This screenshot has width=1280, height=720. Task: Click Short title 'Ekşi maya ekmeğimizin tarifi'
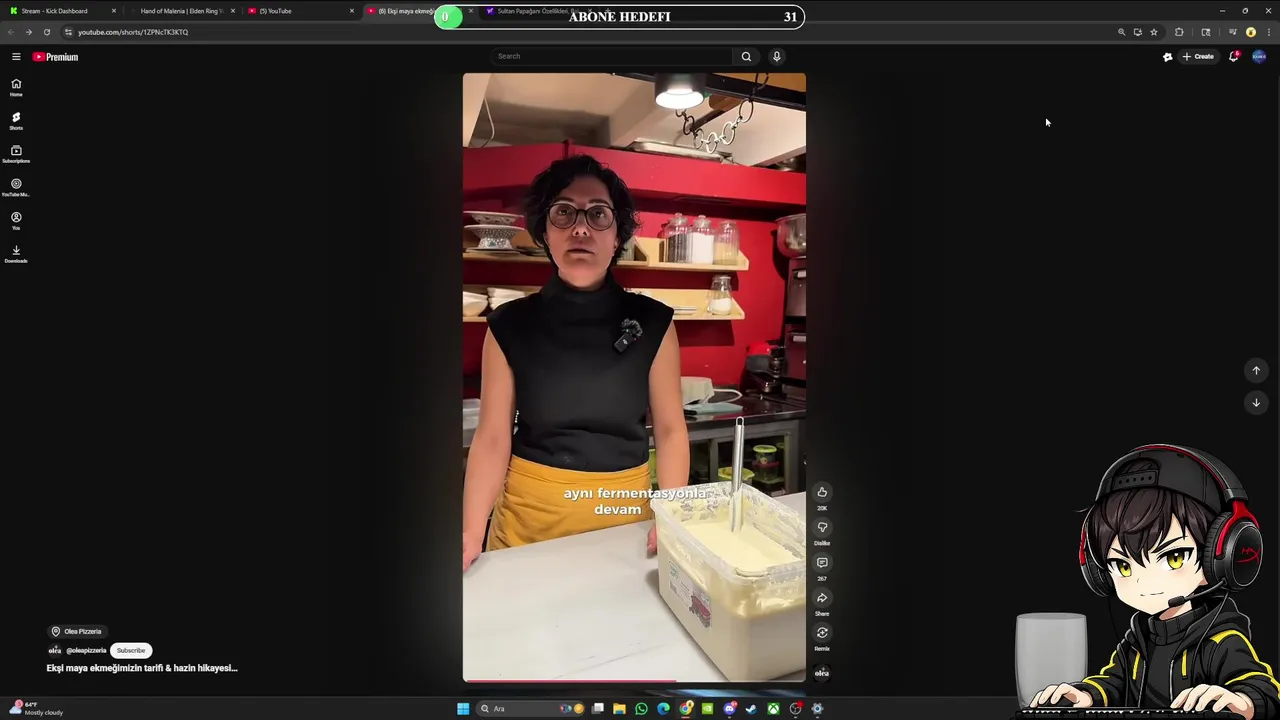pos(142,668)
